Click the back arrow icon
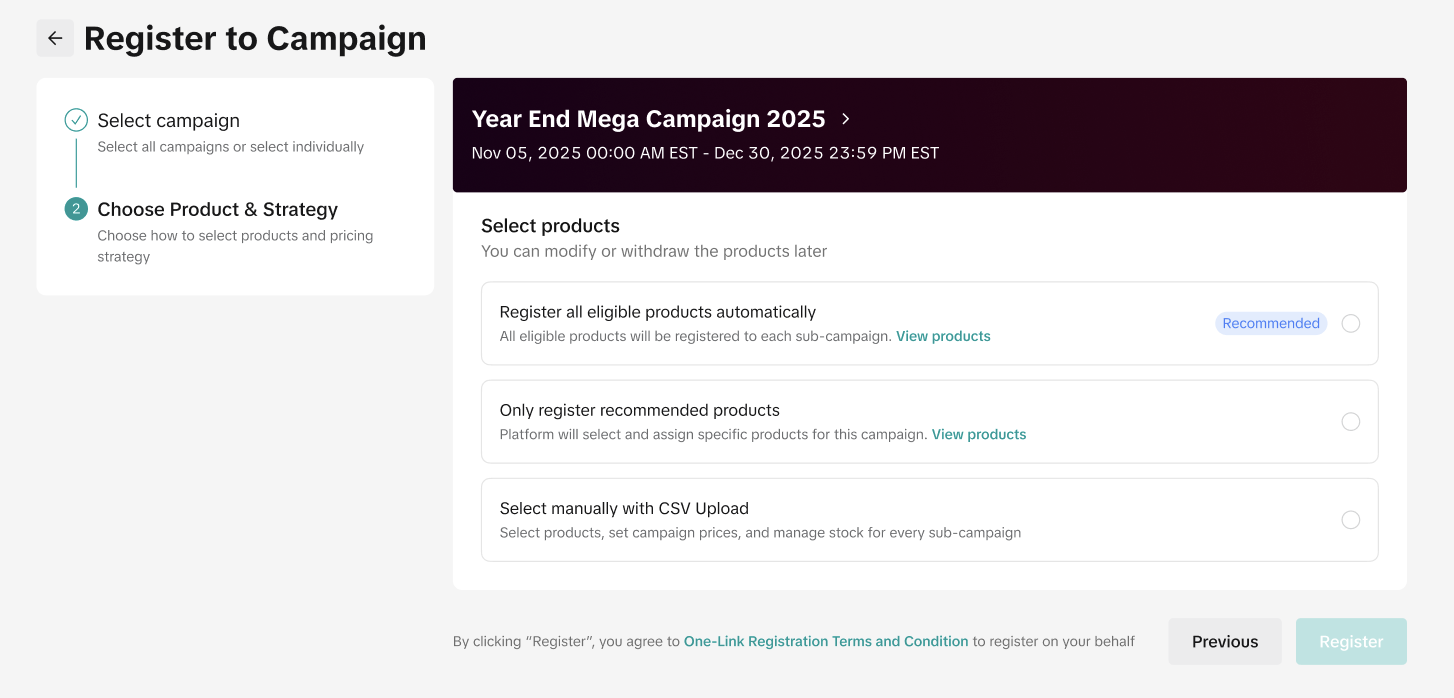Screen dimensions: 1454x698 [x=55, y=38]
